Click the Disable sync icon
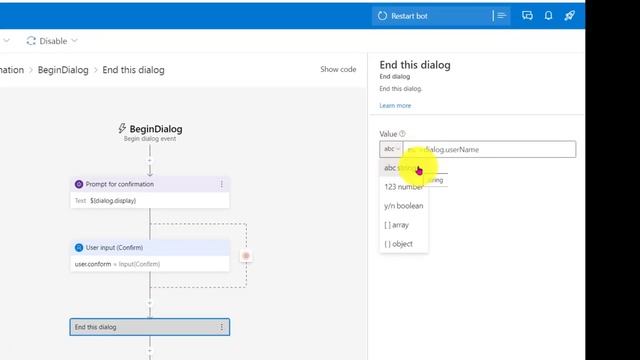The height and width of the screenshot is (360, 640). point(31,41)
